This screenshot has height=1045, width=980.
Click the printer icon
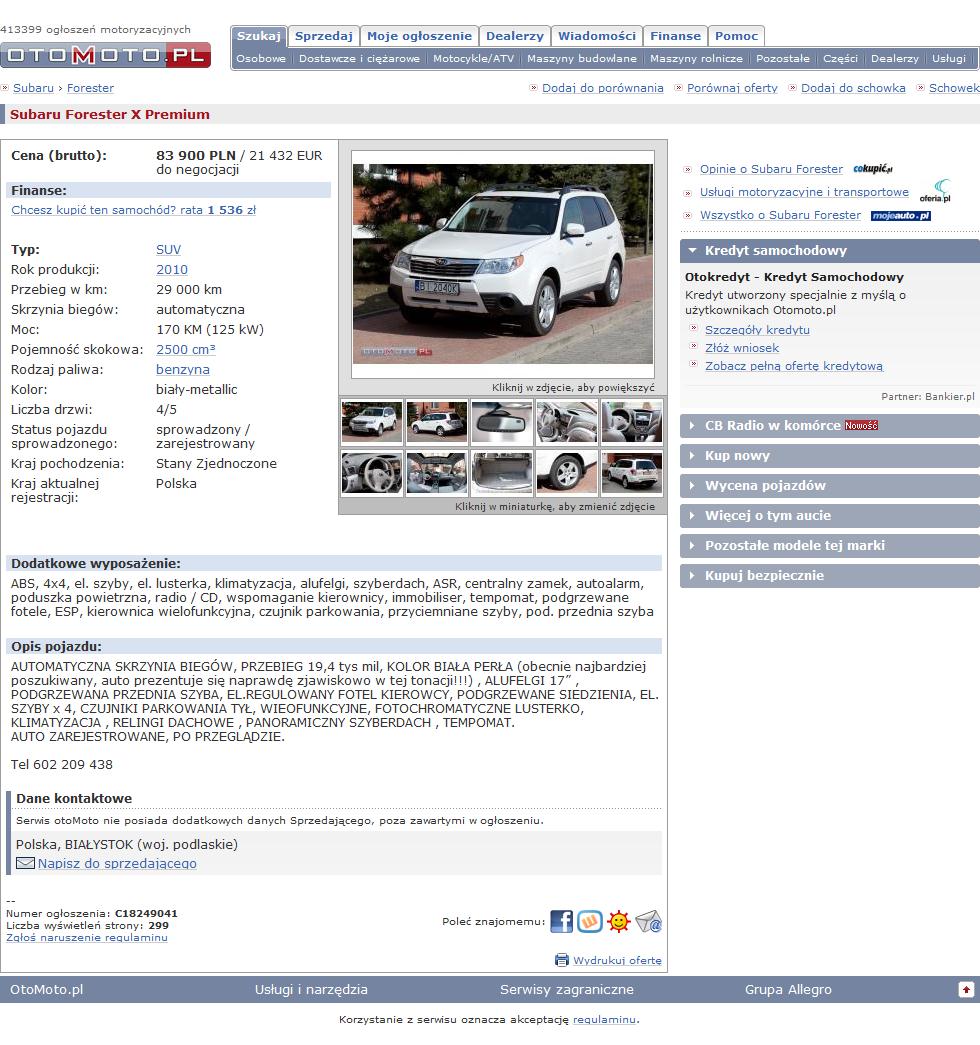pyautogui.click(x=562, y=960)
